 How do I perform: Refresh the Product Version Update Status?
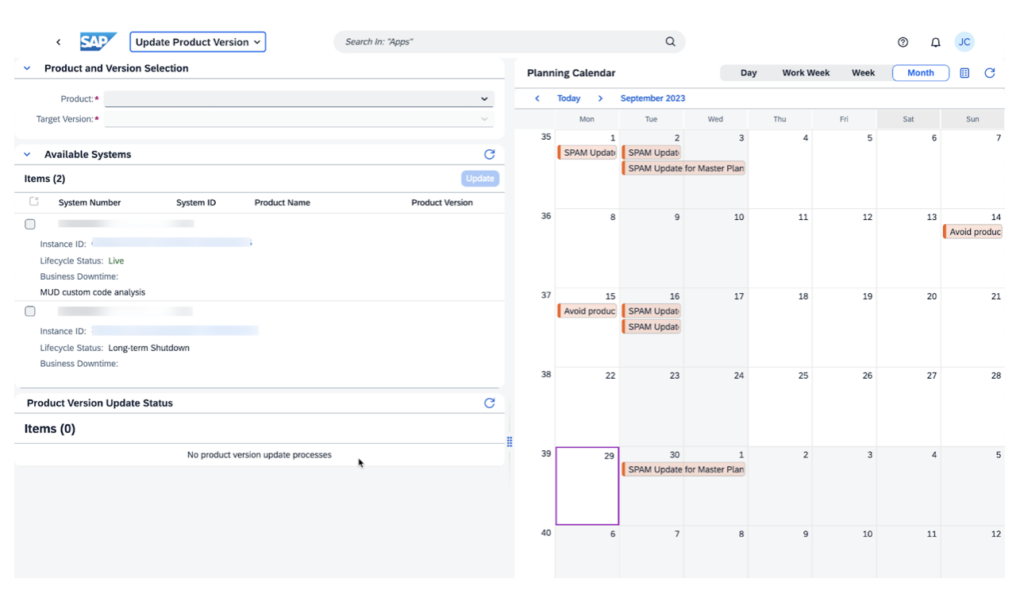pos(489,403)
